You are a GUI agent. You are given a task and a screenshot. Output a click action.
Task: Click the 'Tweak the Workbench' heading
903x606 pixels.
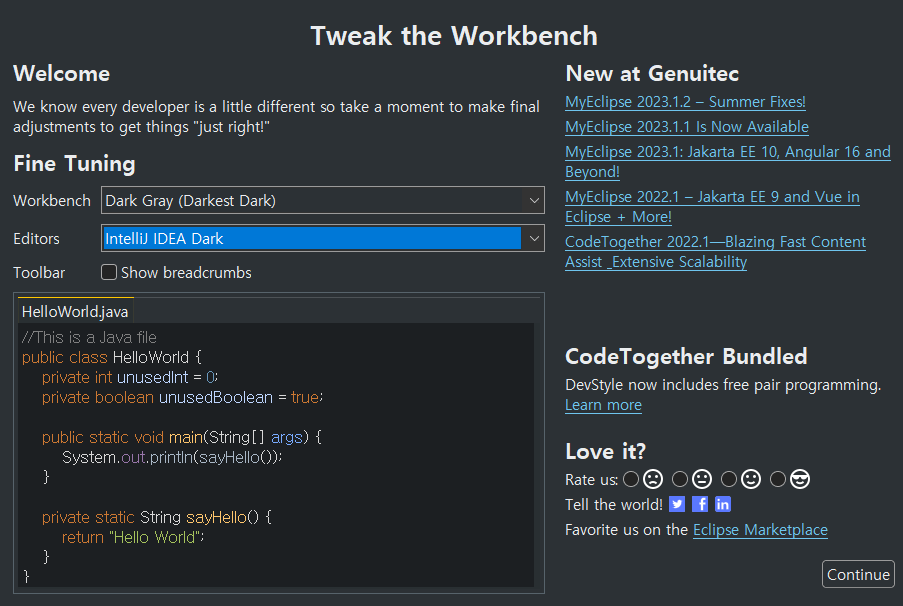[x=454, y=36]
